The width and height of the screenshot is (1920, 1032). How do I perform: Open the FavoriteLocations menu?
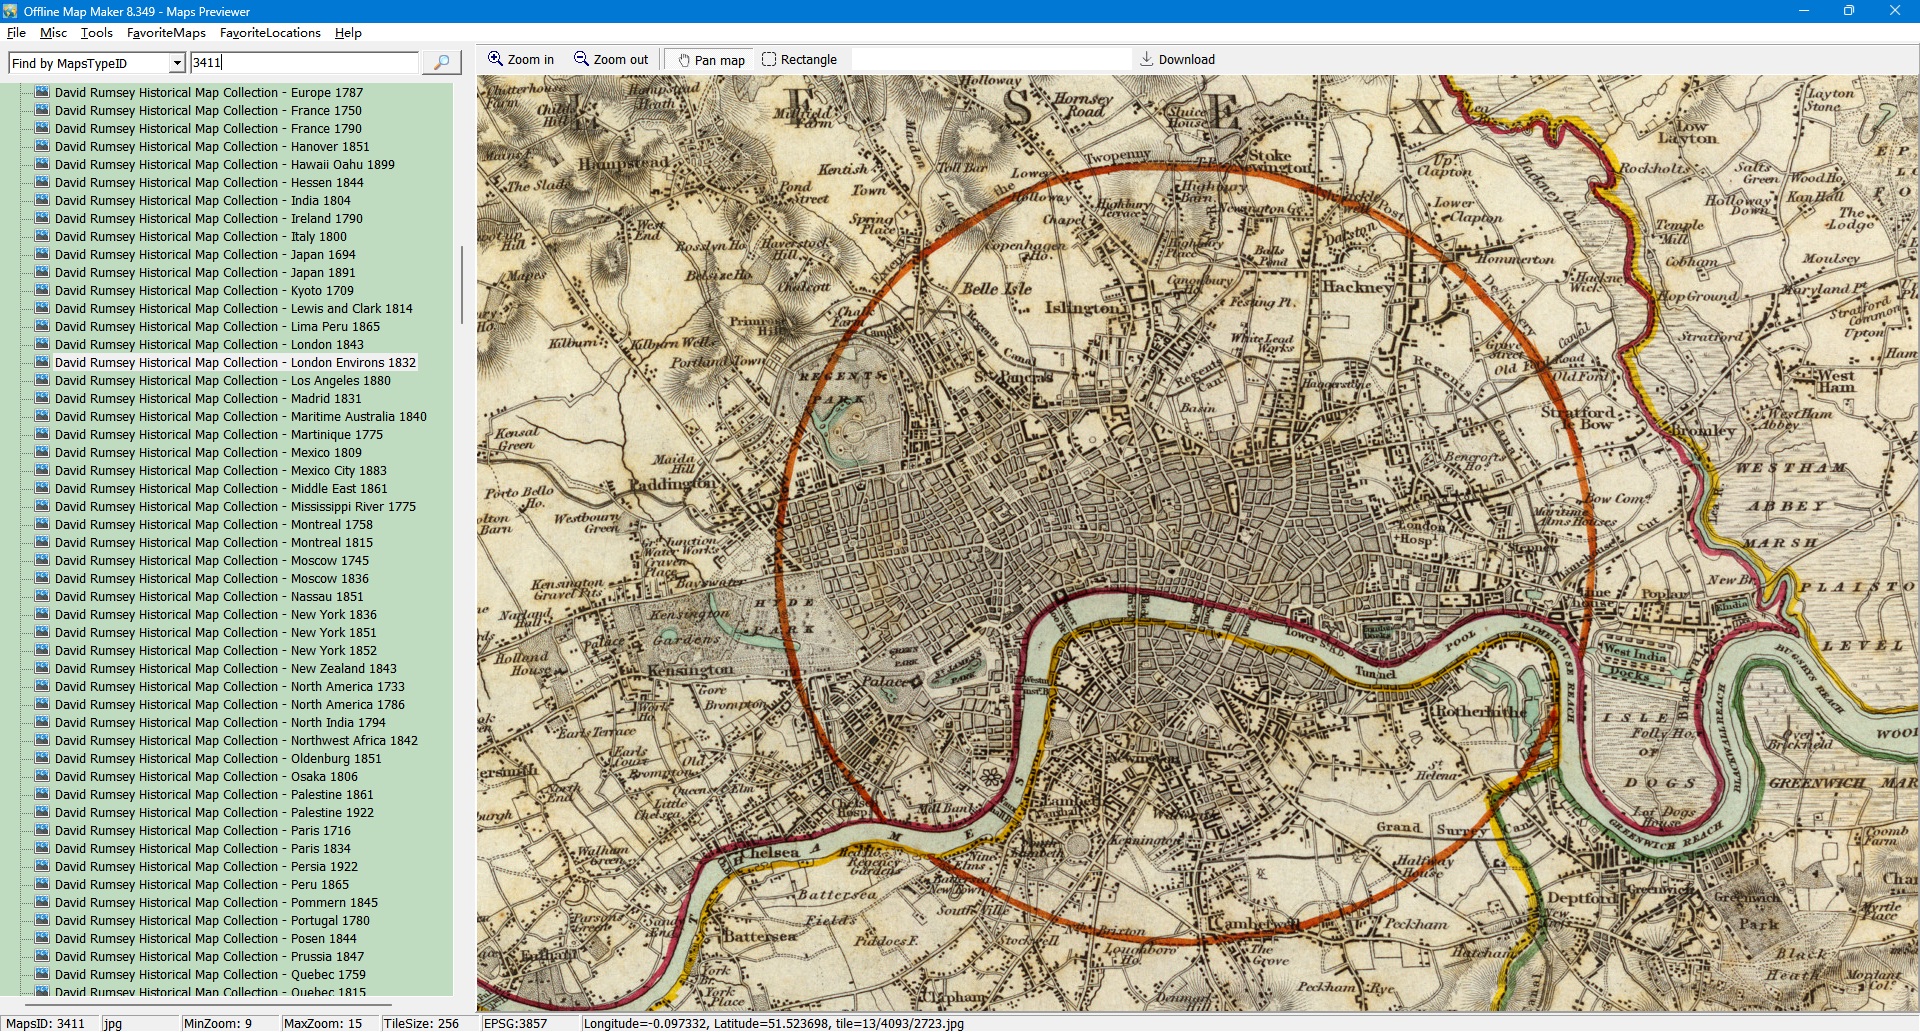(270, 33)
